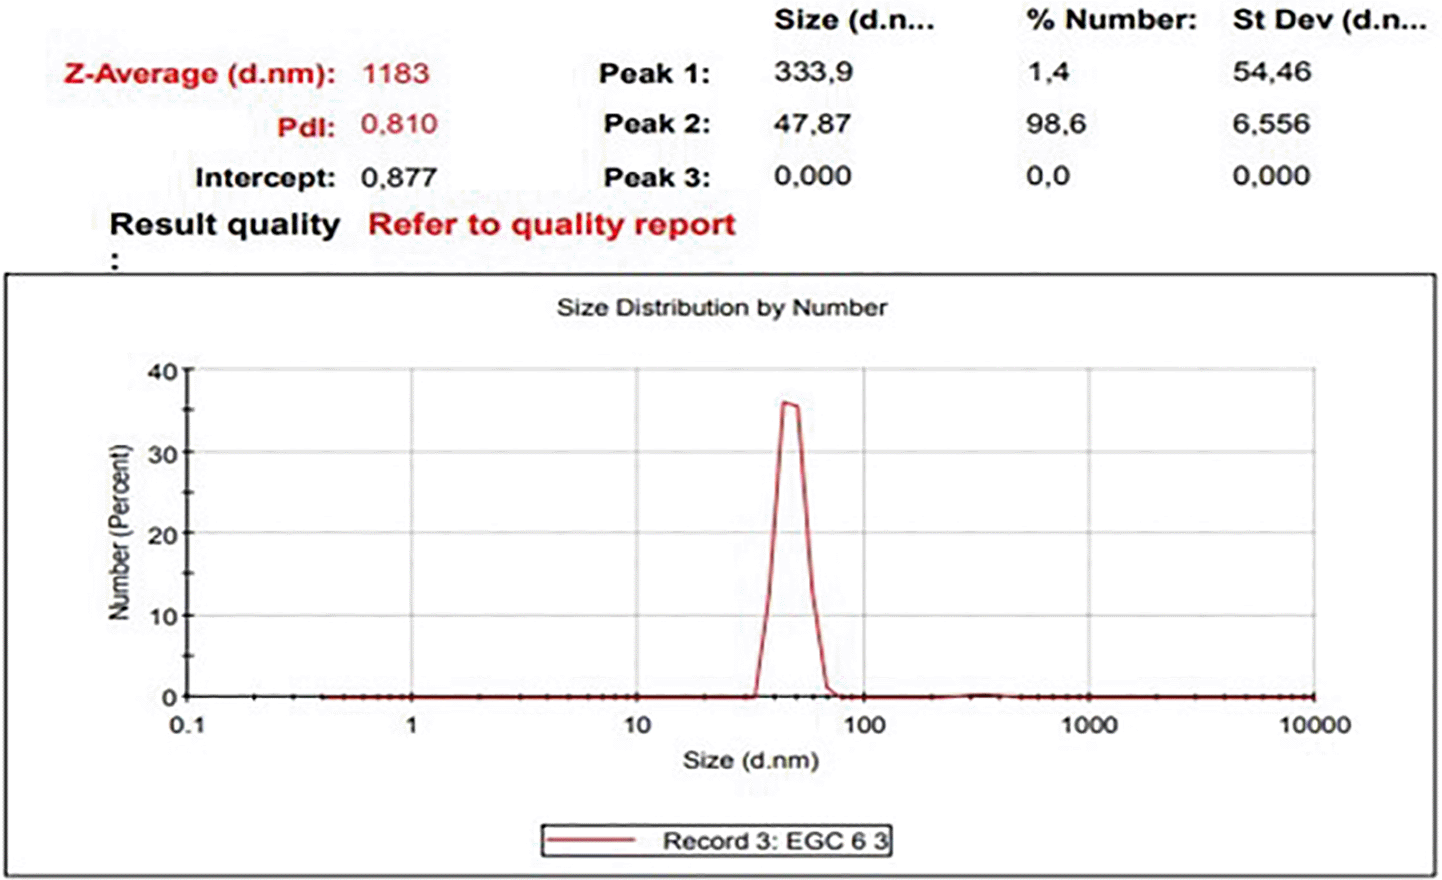Click Peak 1 standard deviation 54,46
Image resolution: width=1442 pixels, height=880 pixels.
point(1271,72)
